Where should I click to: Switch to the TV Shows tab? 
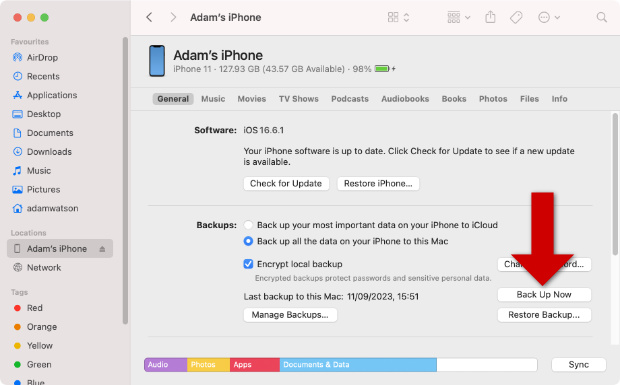[x=299, y=99]
